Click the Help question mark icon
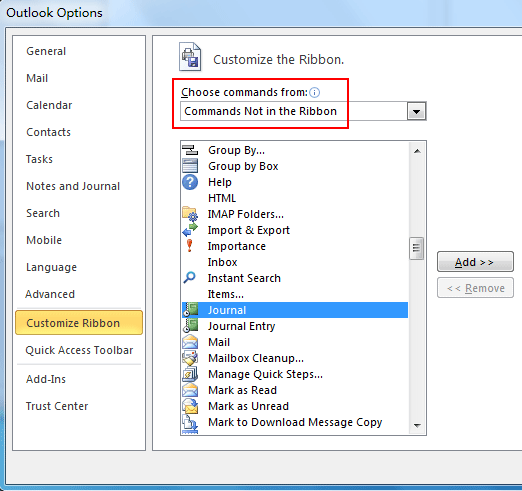 pos(190,182)
